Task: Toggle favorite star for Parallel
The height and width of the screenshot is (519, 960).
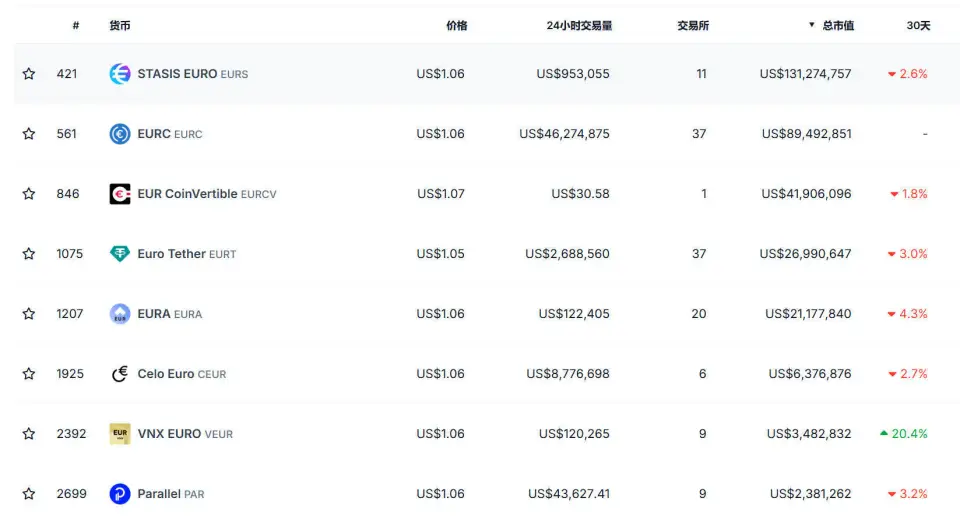Action: (29, 494)
